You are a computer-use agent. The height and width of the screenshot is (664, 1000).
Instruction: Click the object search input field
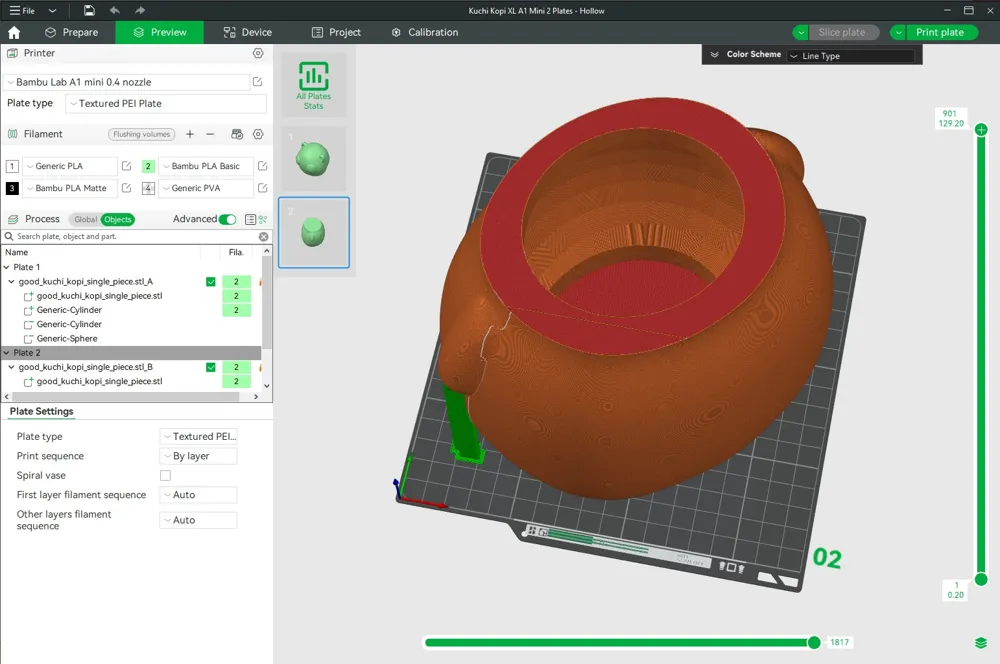click(x=134, y=237)
